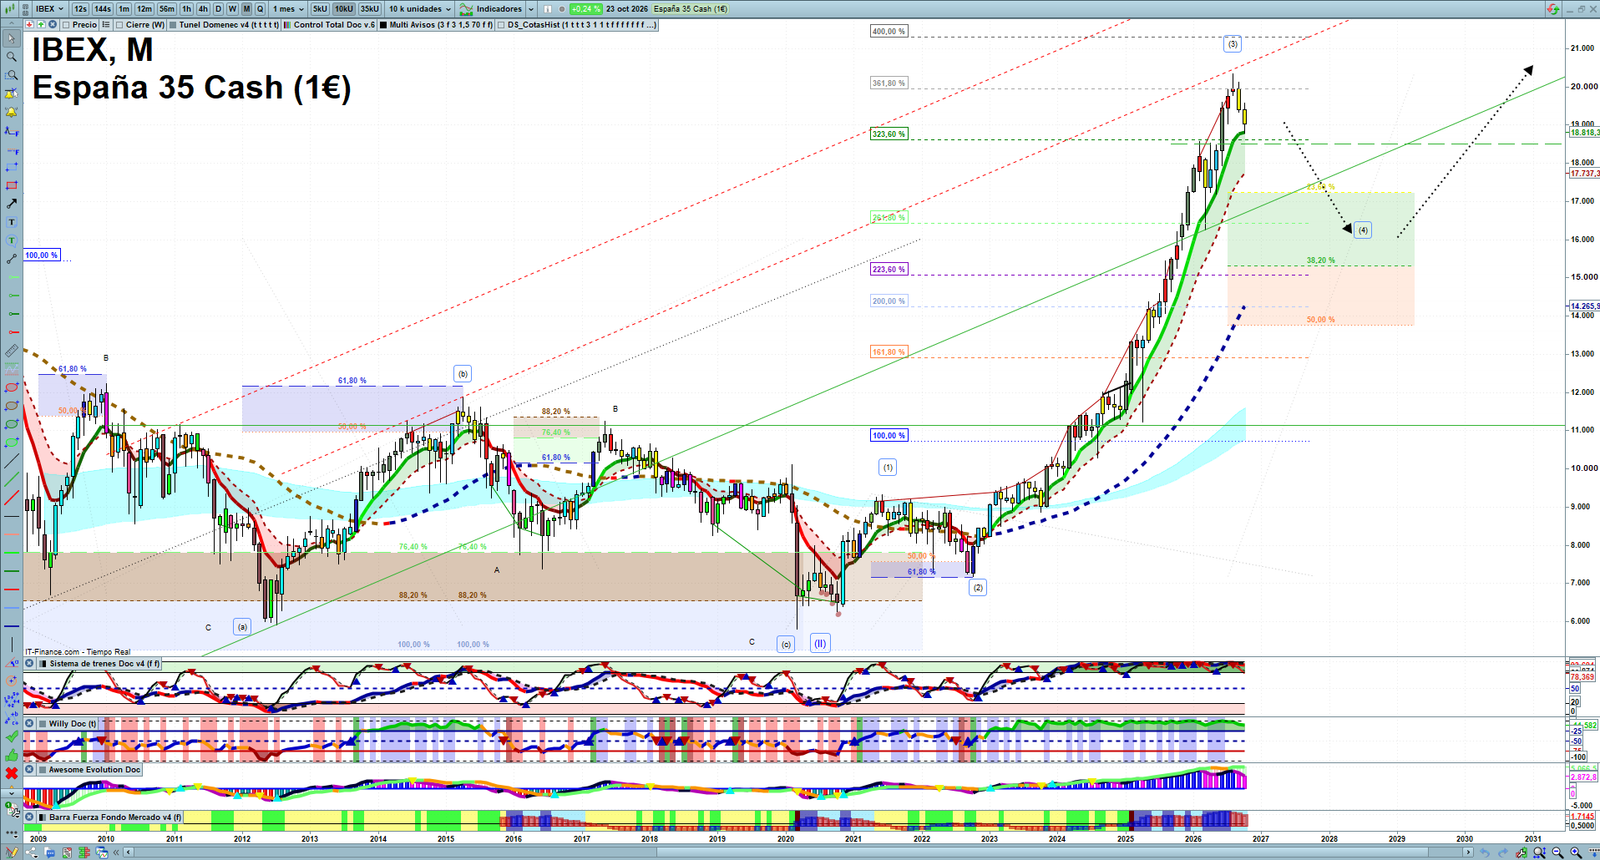Select the 12m timeframe
Screen dimensions: 1600x860
point(144,9)
